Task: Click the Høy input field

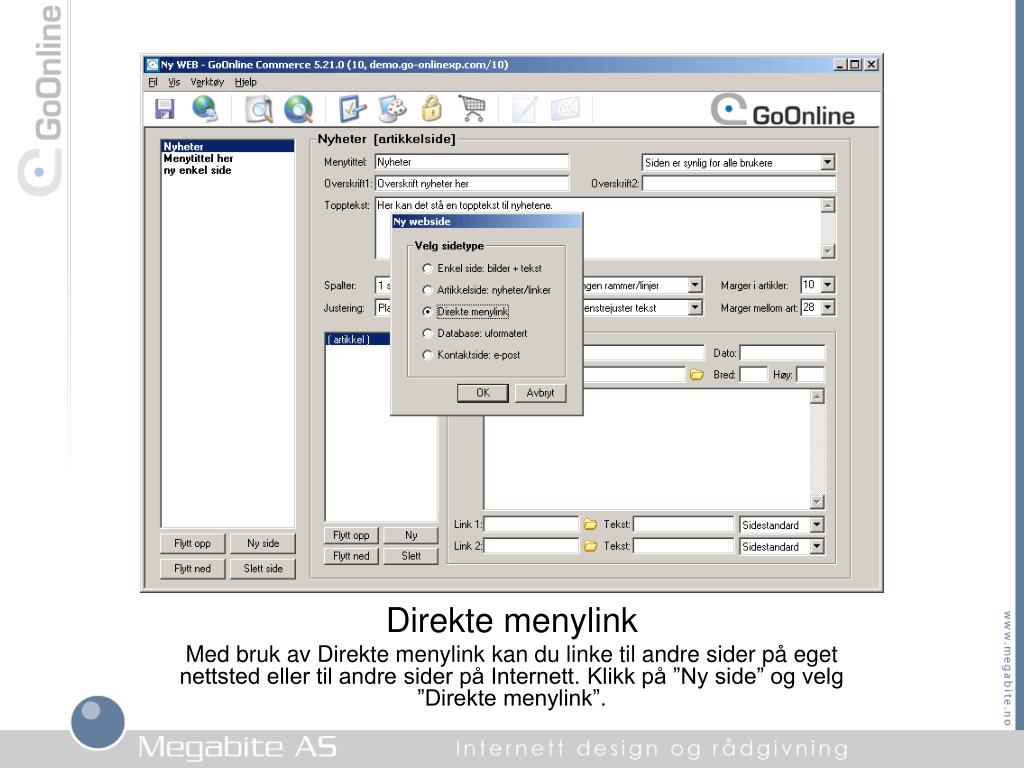Action: (810, 375)
